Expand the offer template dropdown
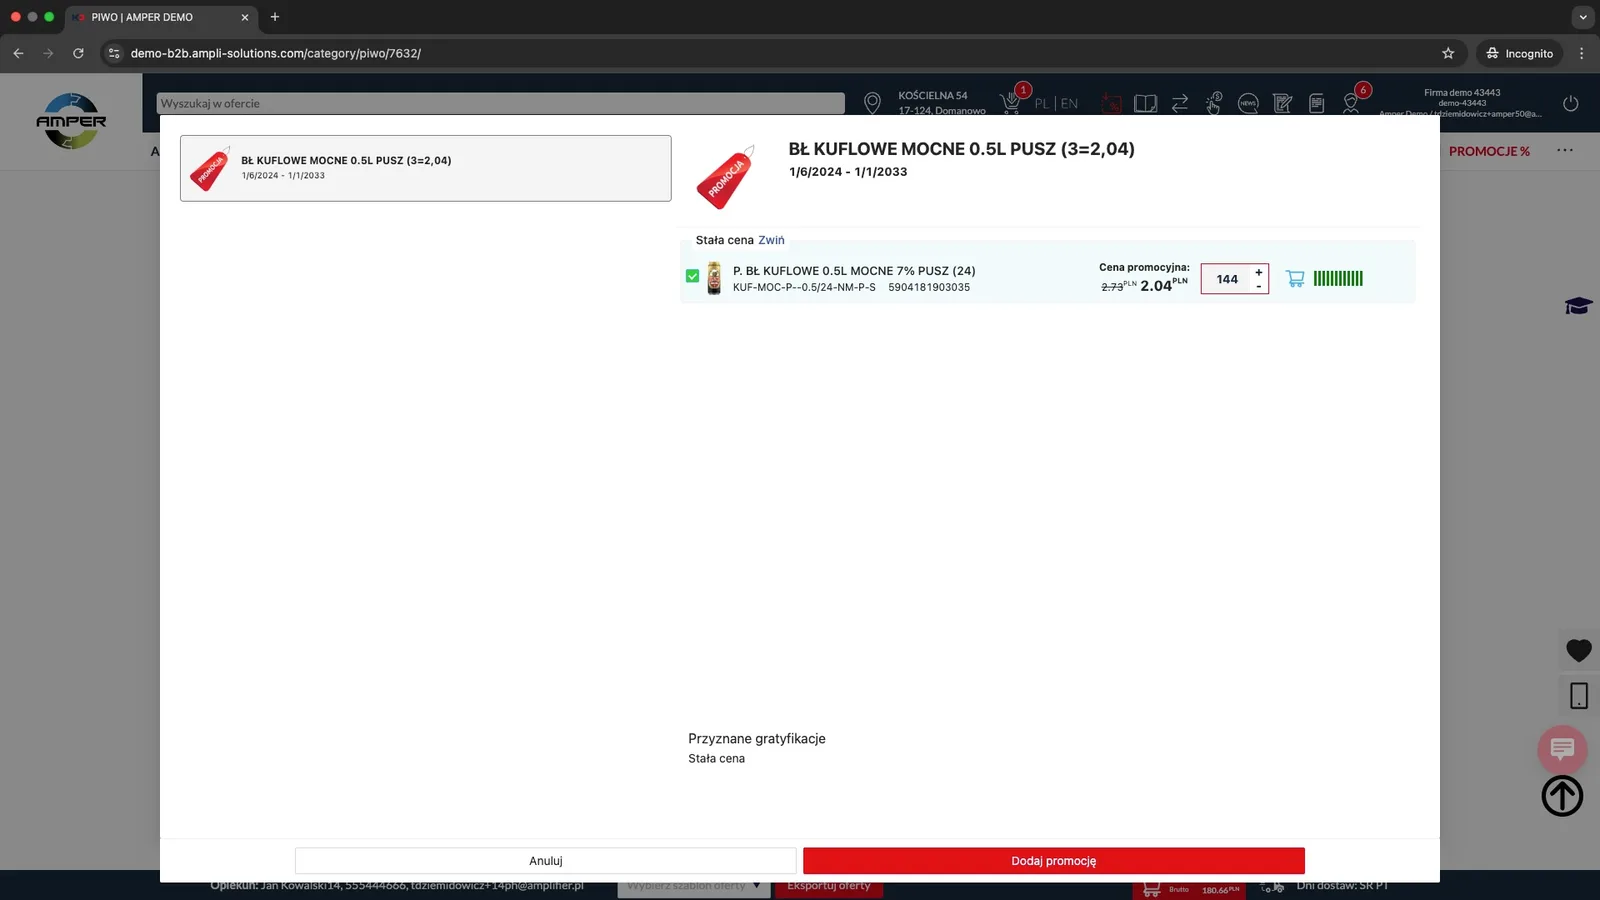The image size is (1600, 900). (694, 886)
